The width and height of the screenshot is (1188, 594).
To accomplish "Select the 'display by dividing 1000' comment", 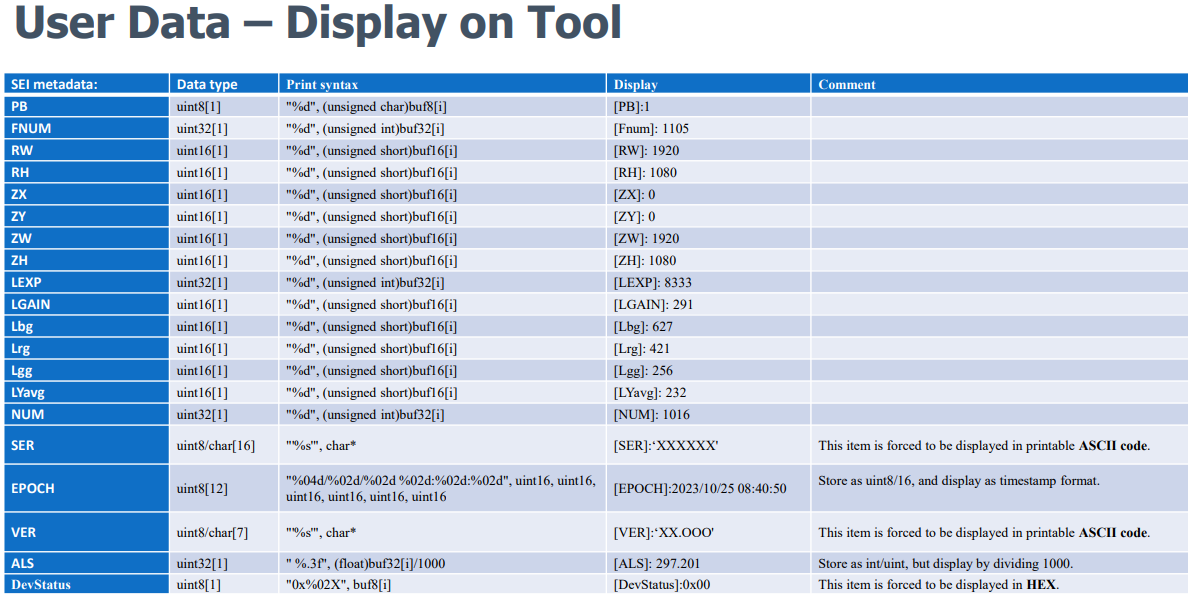I will pyautogui.click(x=946, y=563).
